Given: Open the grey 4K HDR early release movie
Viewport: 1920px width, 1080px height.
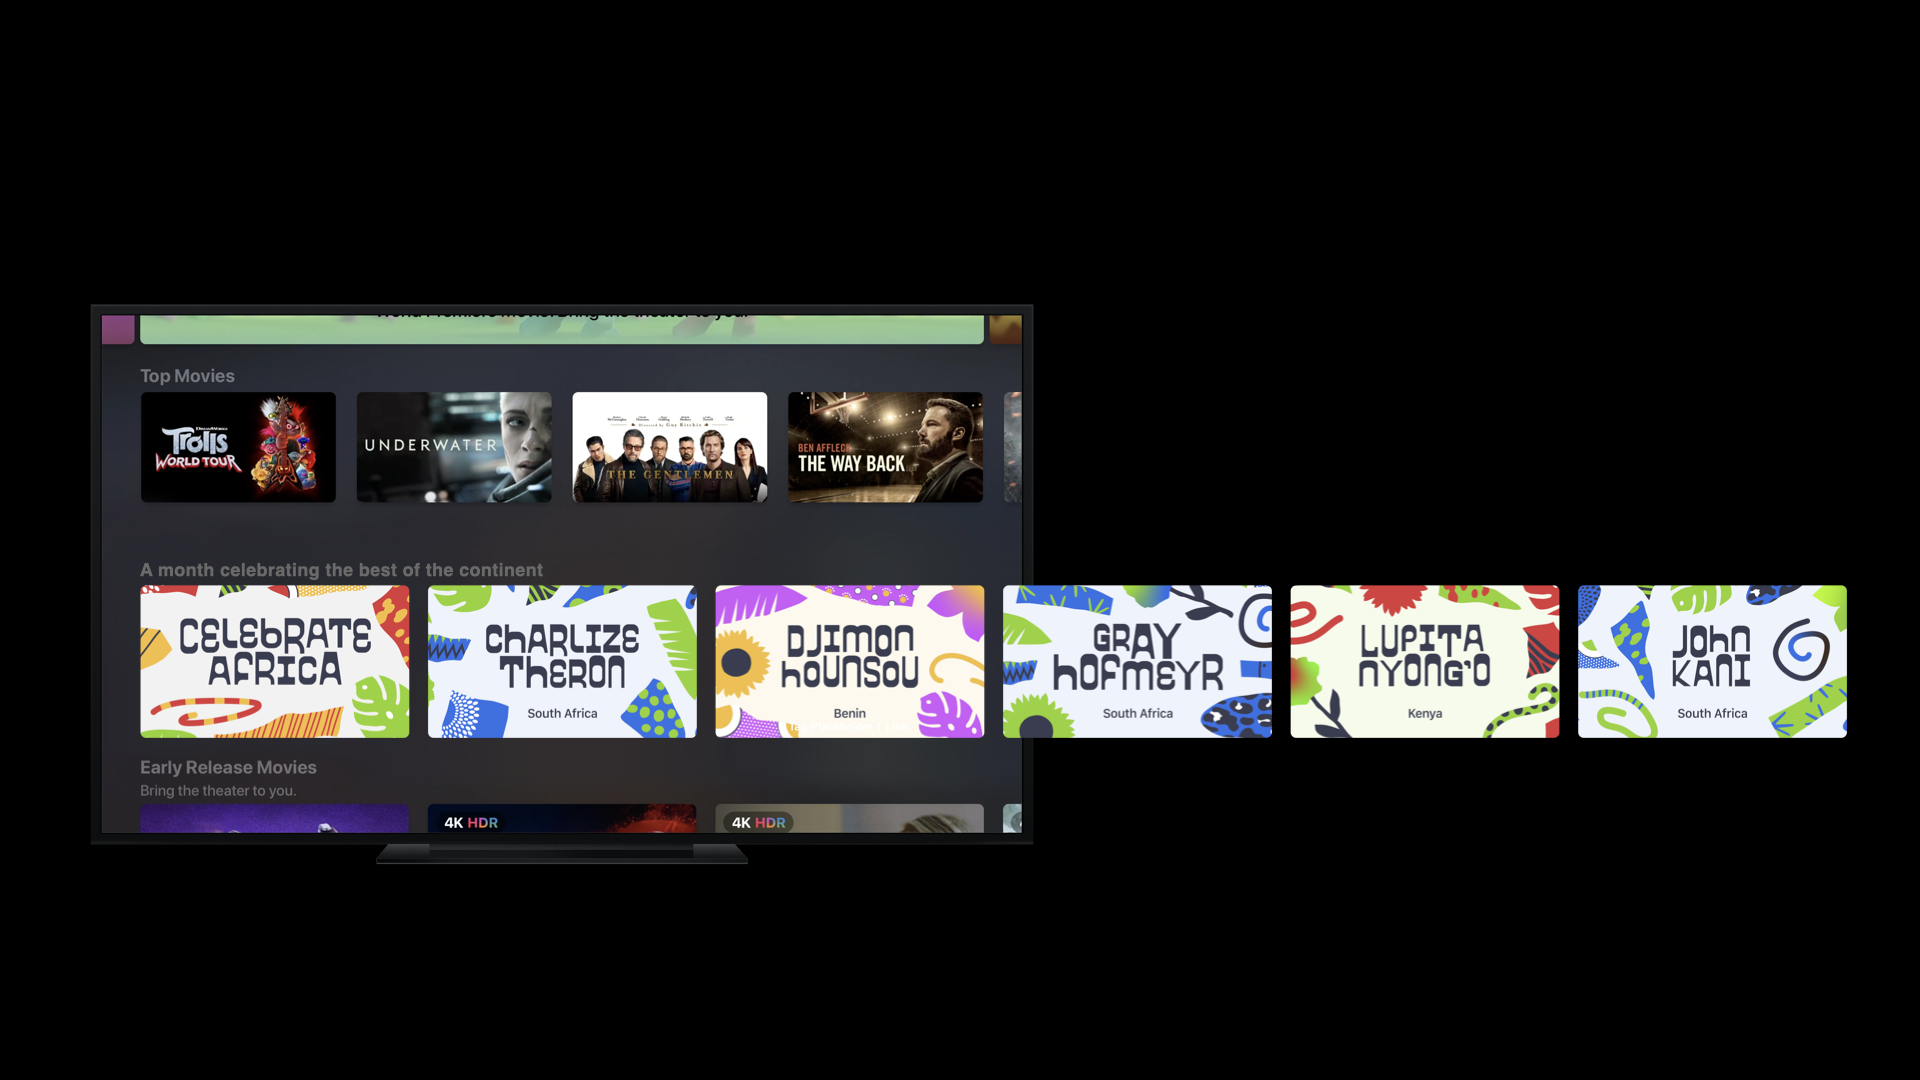Looking at the screenshot, I should coord(850,818).
